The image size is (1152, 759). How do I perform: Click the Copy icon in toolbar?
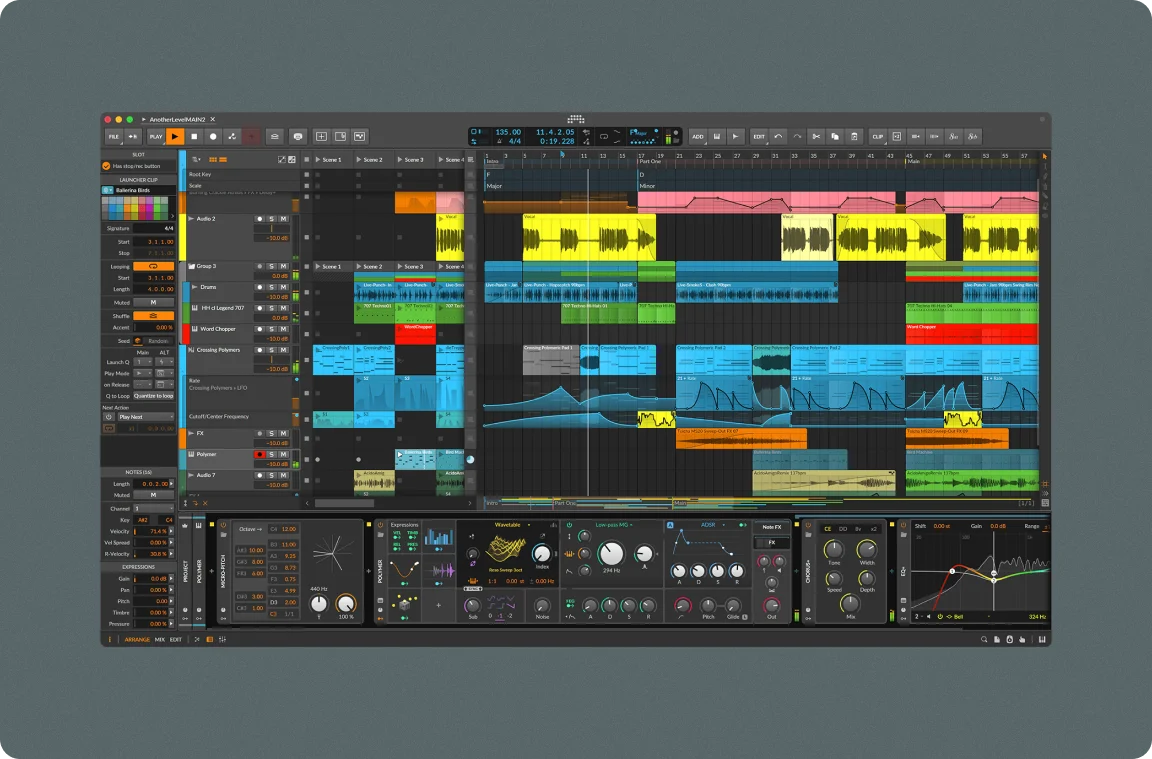click(x=835, y=137)
